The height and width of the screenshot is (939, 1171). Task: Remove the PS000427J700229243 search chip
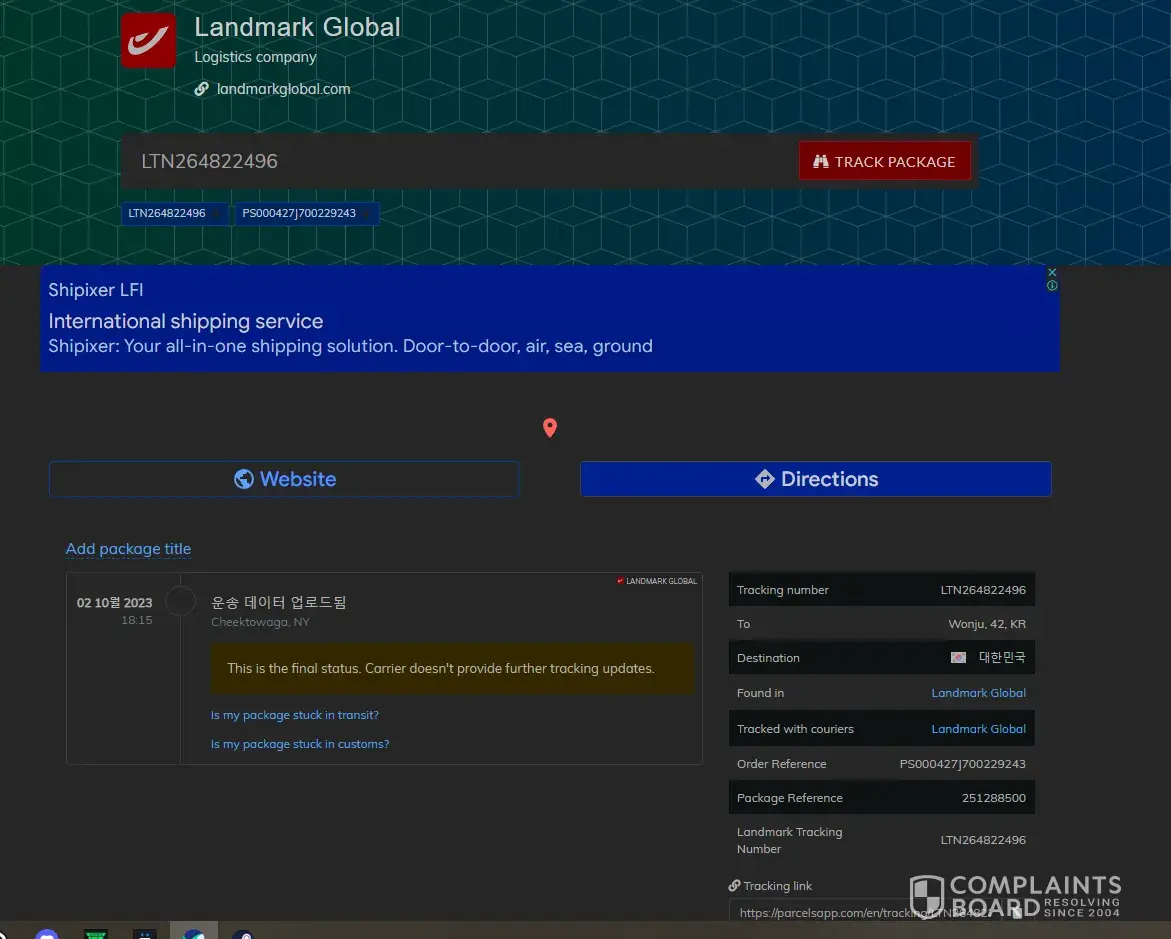point(367,214)
